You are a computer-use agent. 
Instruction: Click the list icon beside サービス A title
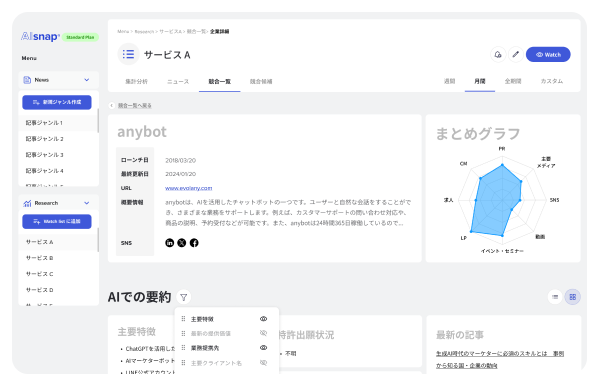(x=128, y=54)
